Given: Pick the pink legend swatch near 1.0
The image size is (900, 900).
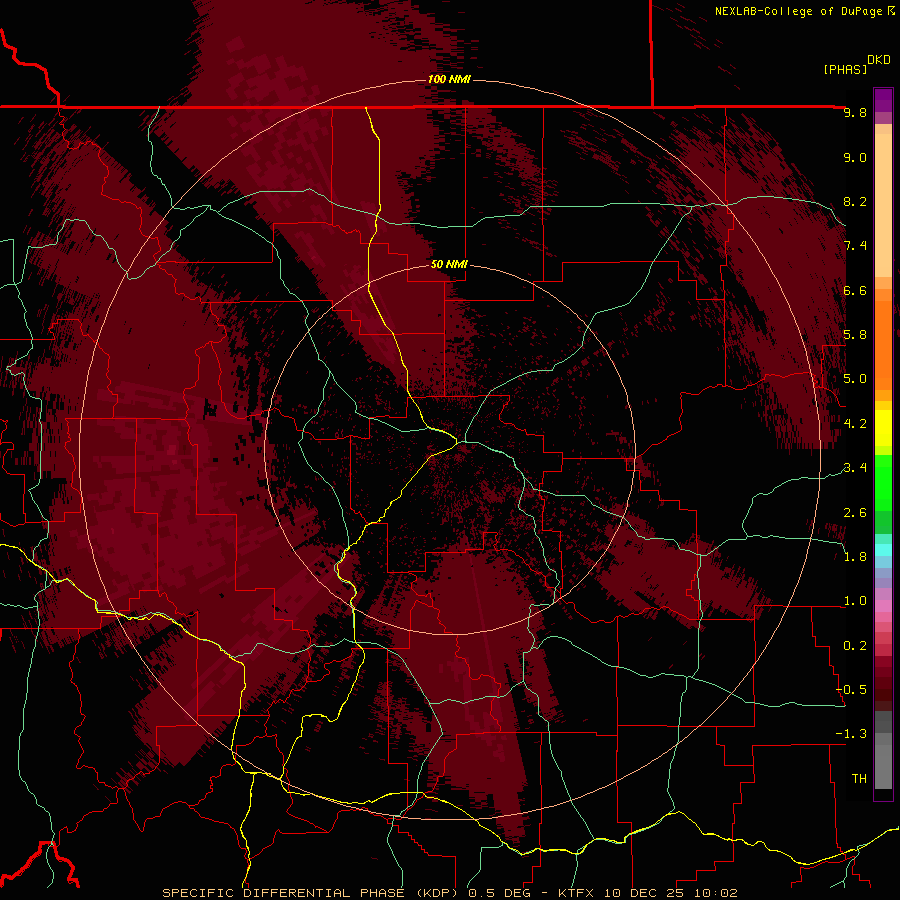Looking at the screenshot, I should click(883, 606).
